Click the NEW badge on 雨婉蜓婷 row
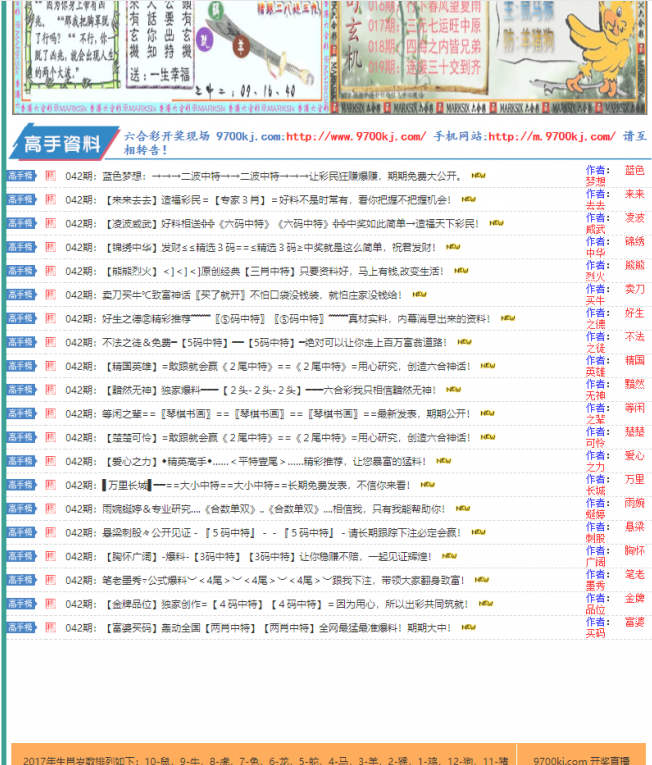The height and width of the screenshot is (765, 652). tap(463, 508)
